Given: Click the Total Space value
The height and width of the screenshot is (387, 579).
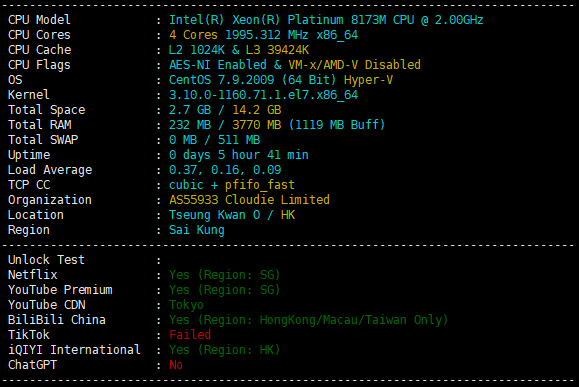Looking at the screenshot, I should 225,110.
